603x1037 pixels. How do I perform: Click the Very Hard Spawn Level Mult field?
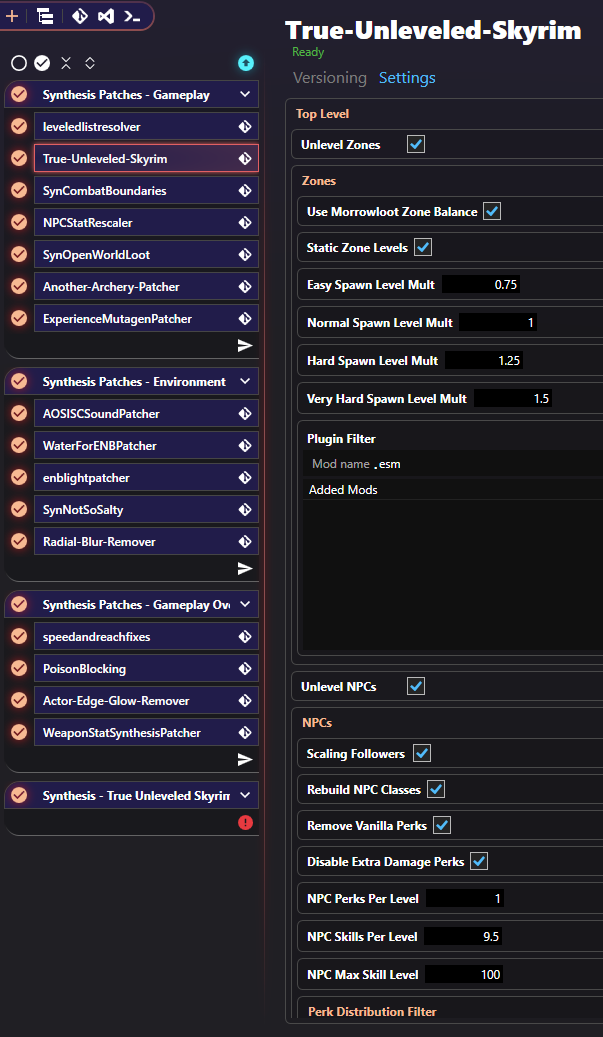point(513,399)
